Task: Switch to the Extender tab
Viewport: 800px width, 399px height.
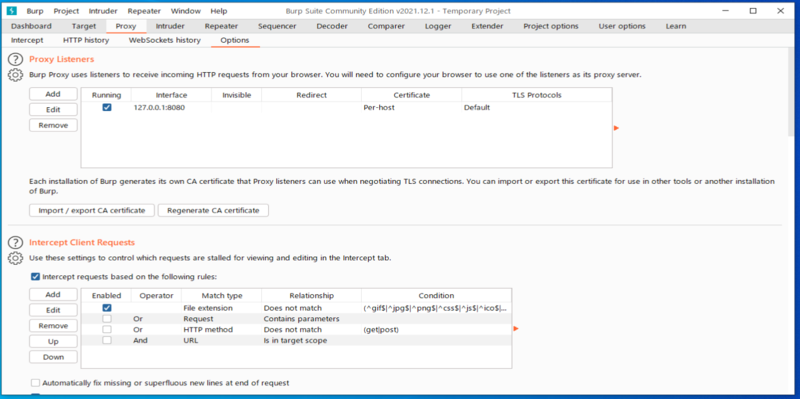Action: (487, 26)
